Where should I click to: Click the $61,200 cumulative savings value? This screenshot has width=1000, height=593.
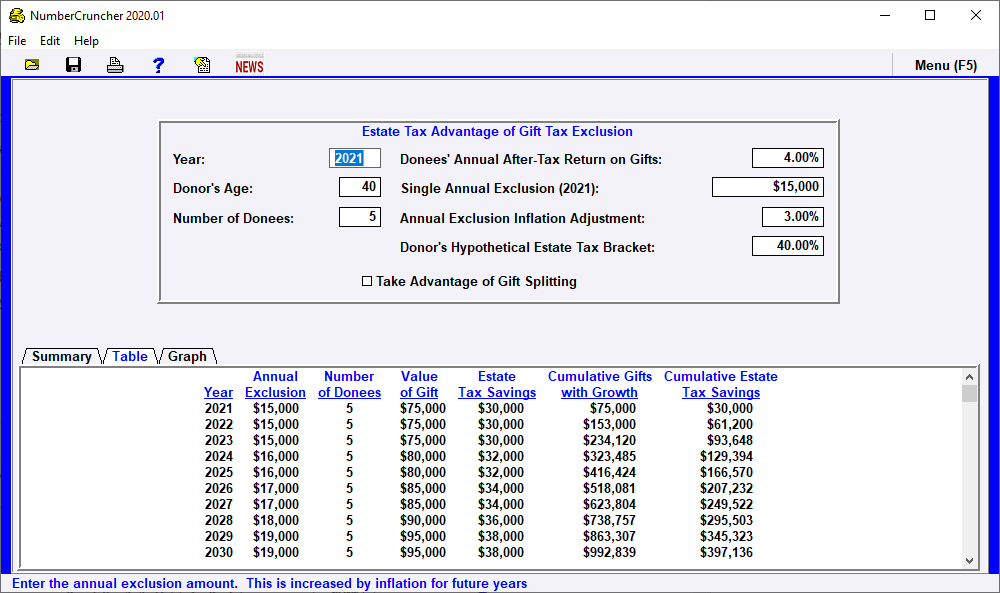(x=730, y=425)
